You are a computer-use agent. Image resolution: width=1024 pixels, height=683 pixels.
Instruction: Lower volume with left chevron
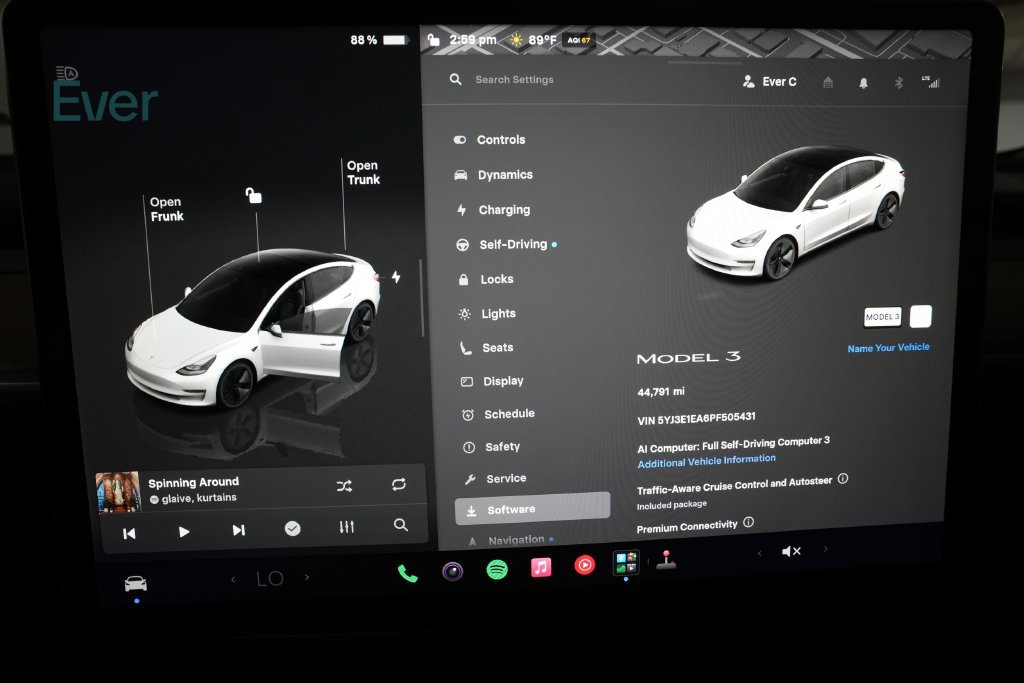pos(760,553)
